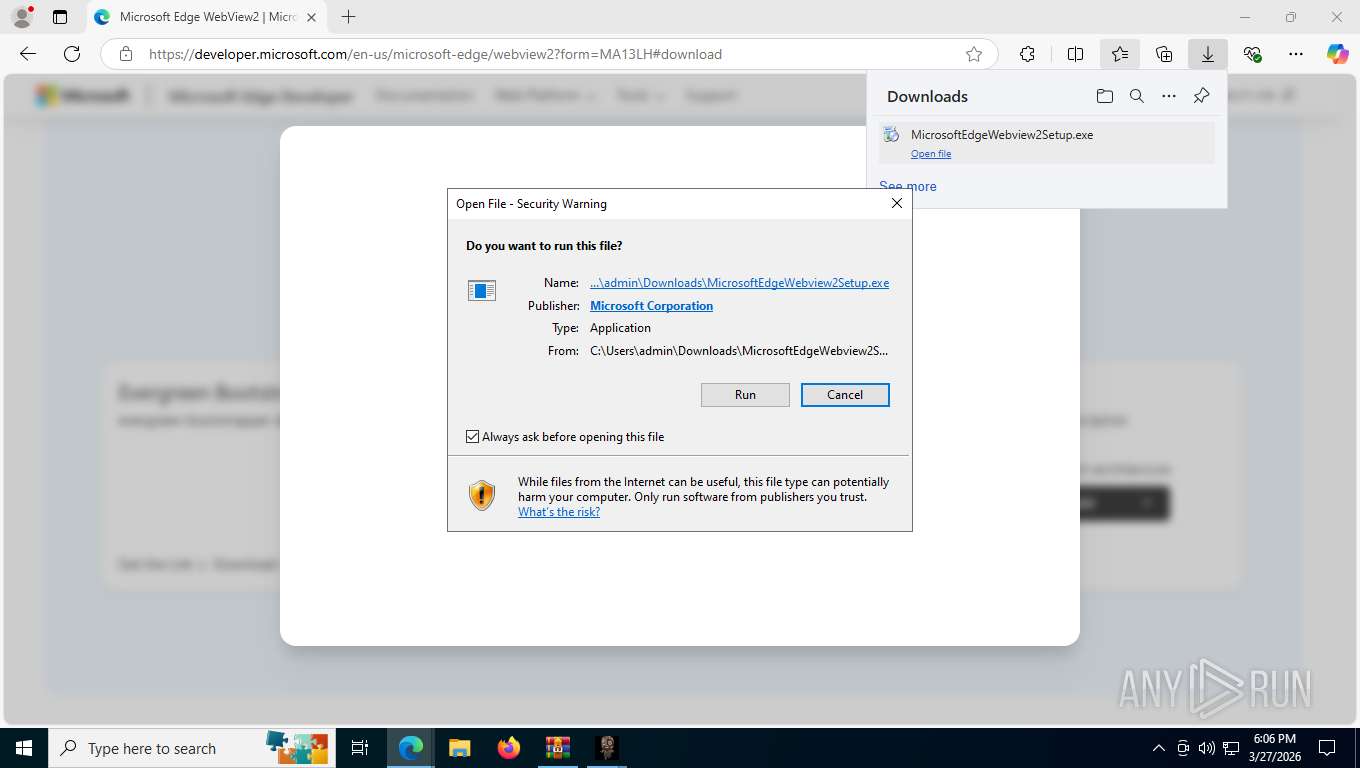Click the 'Do you want to run this file?' heading

(x=544, y=246)
